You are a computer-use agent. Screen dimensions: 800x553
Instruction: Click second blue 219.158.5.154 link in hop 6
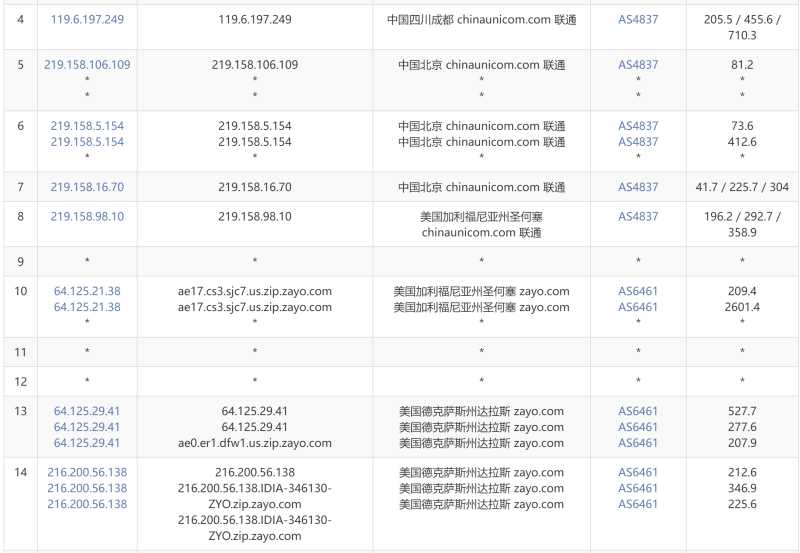tap(87, 142)
